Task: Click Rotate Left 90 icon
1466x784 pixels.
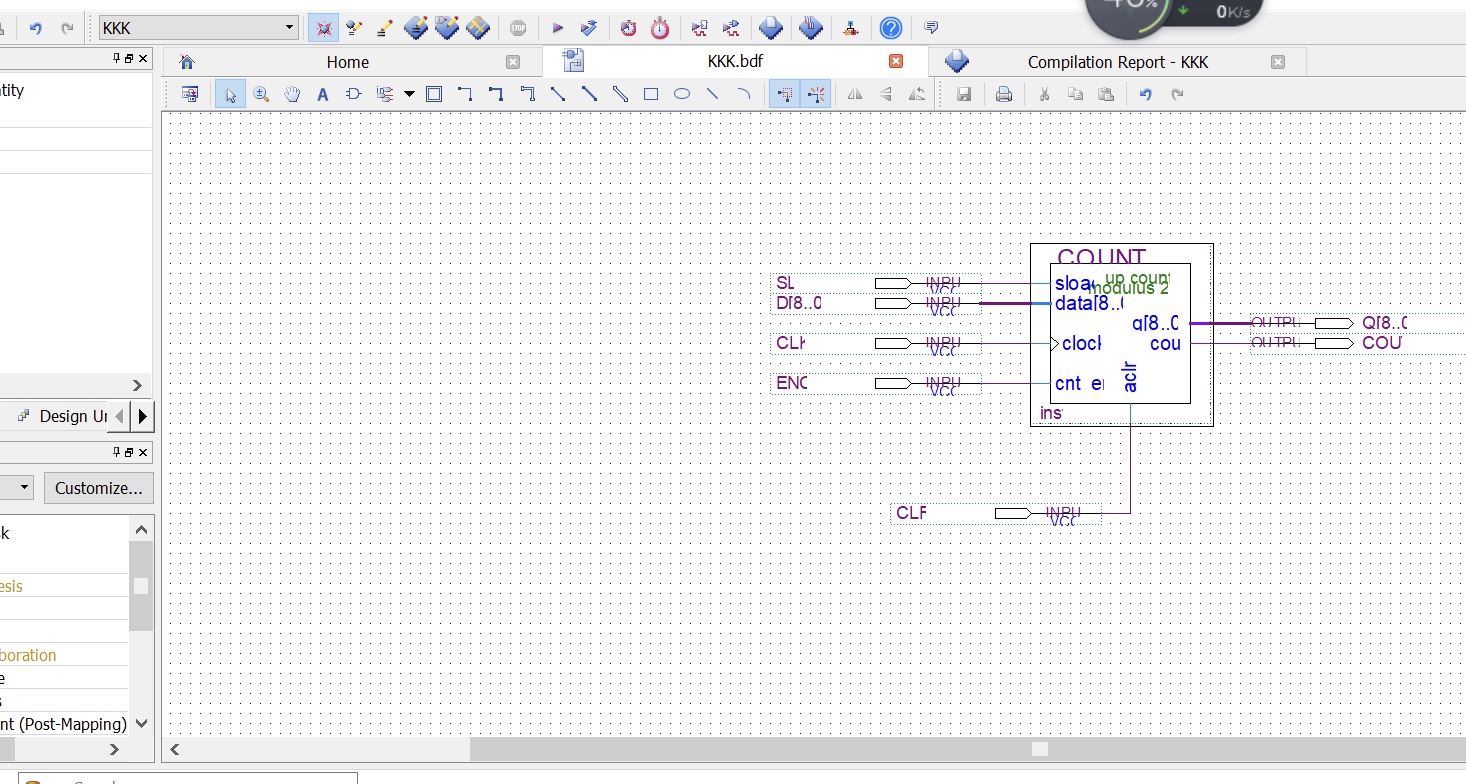Action: tap(916, 94)
